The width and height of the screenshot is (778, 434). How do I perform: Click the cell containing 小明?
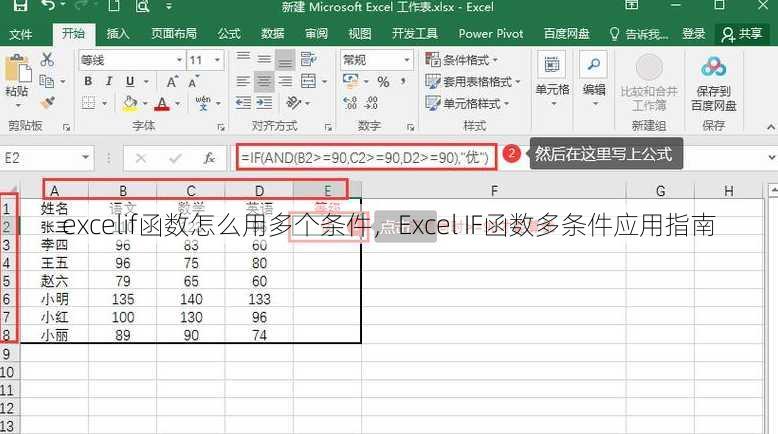click(x=55, y=299)
